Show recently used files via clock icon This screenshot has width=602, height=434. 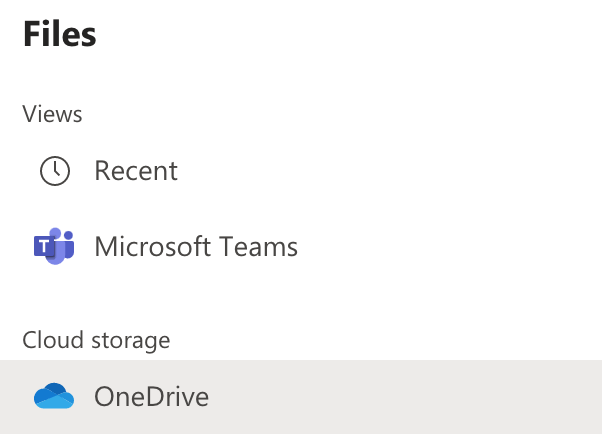55,171
